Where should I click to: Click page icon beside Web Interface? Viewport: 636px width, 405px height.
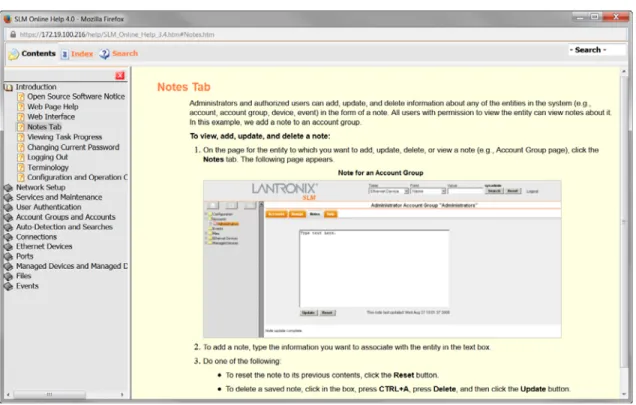click(21, 117)
